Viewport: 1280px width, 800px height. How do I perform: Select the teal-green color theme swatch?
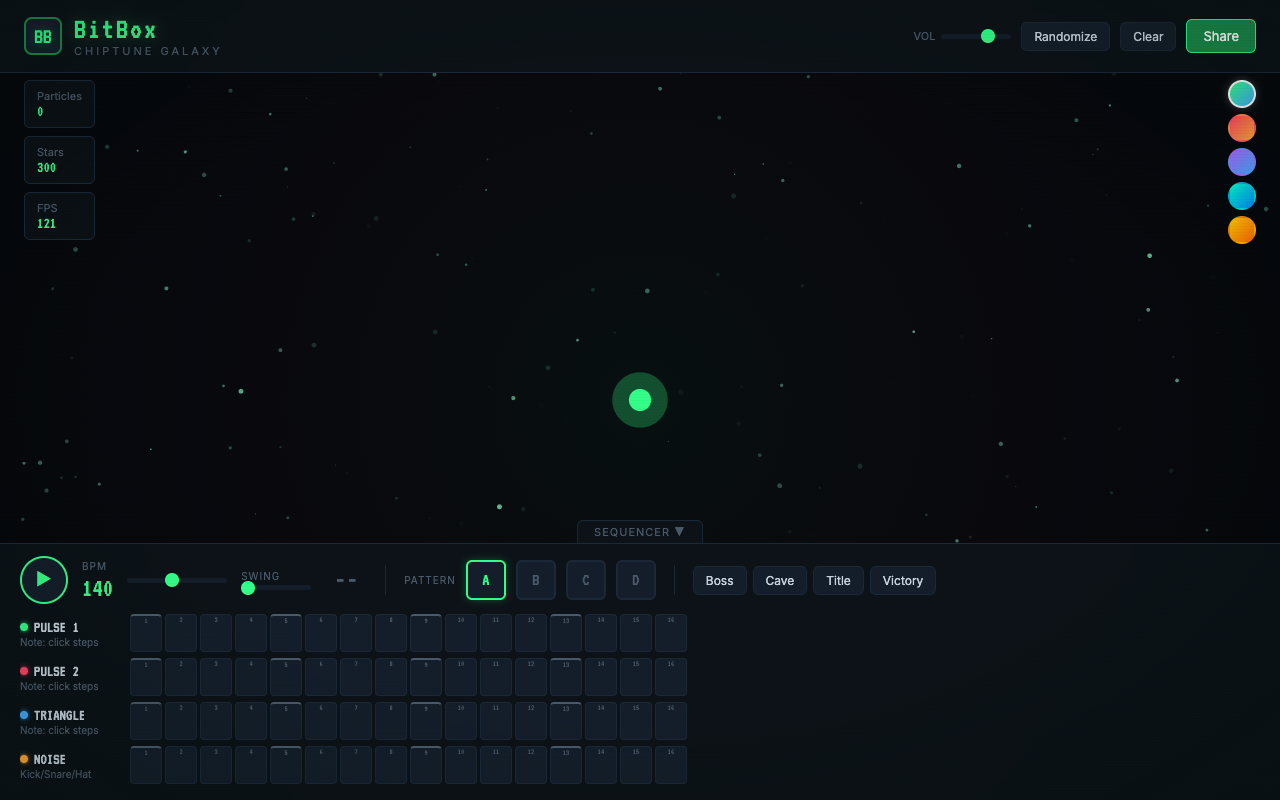pos(1242,94)
